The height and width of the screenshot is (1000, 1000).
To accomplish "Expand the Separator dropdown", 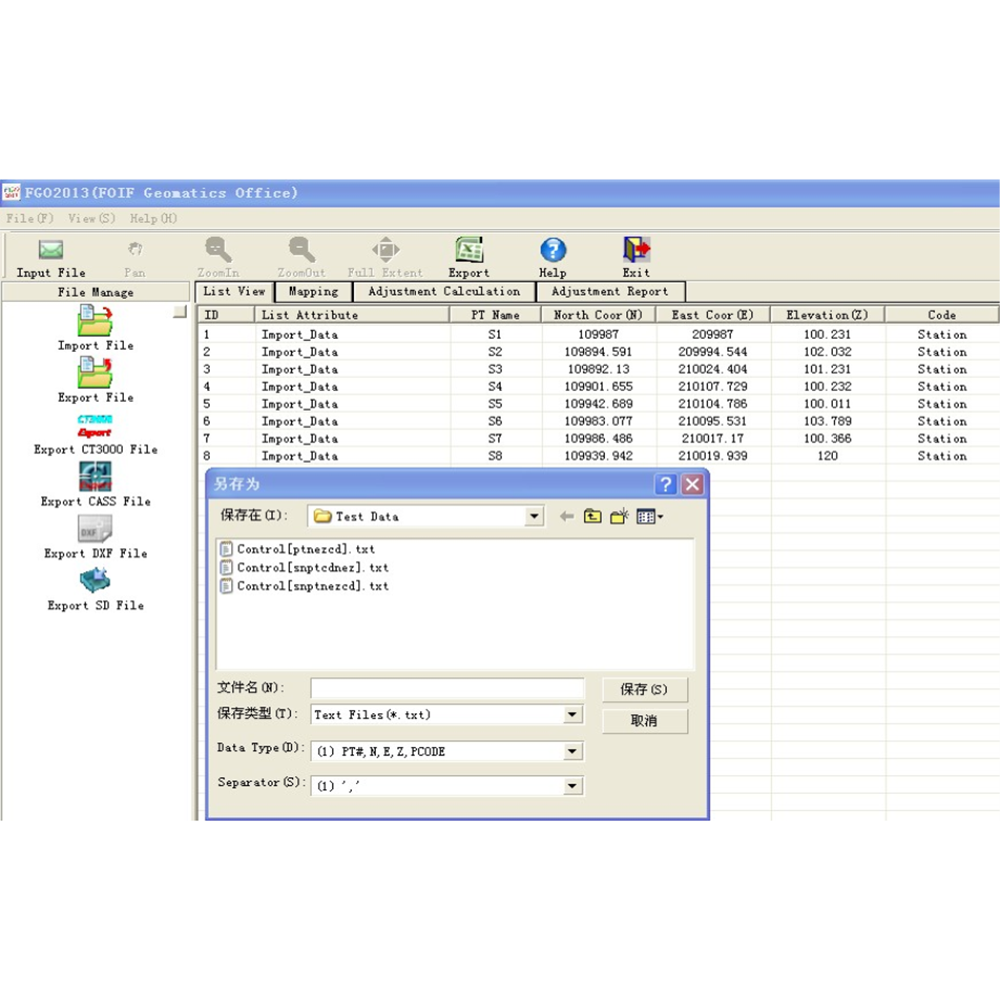I will tap(573, 787).
